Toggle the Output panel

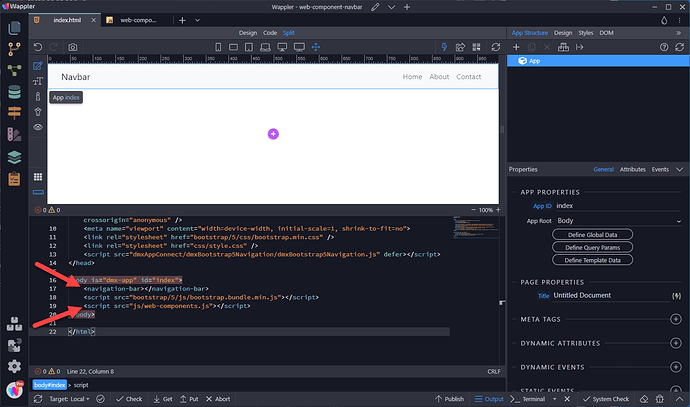point(489,399)
